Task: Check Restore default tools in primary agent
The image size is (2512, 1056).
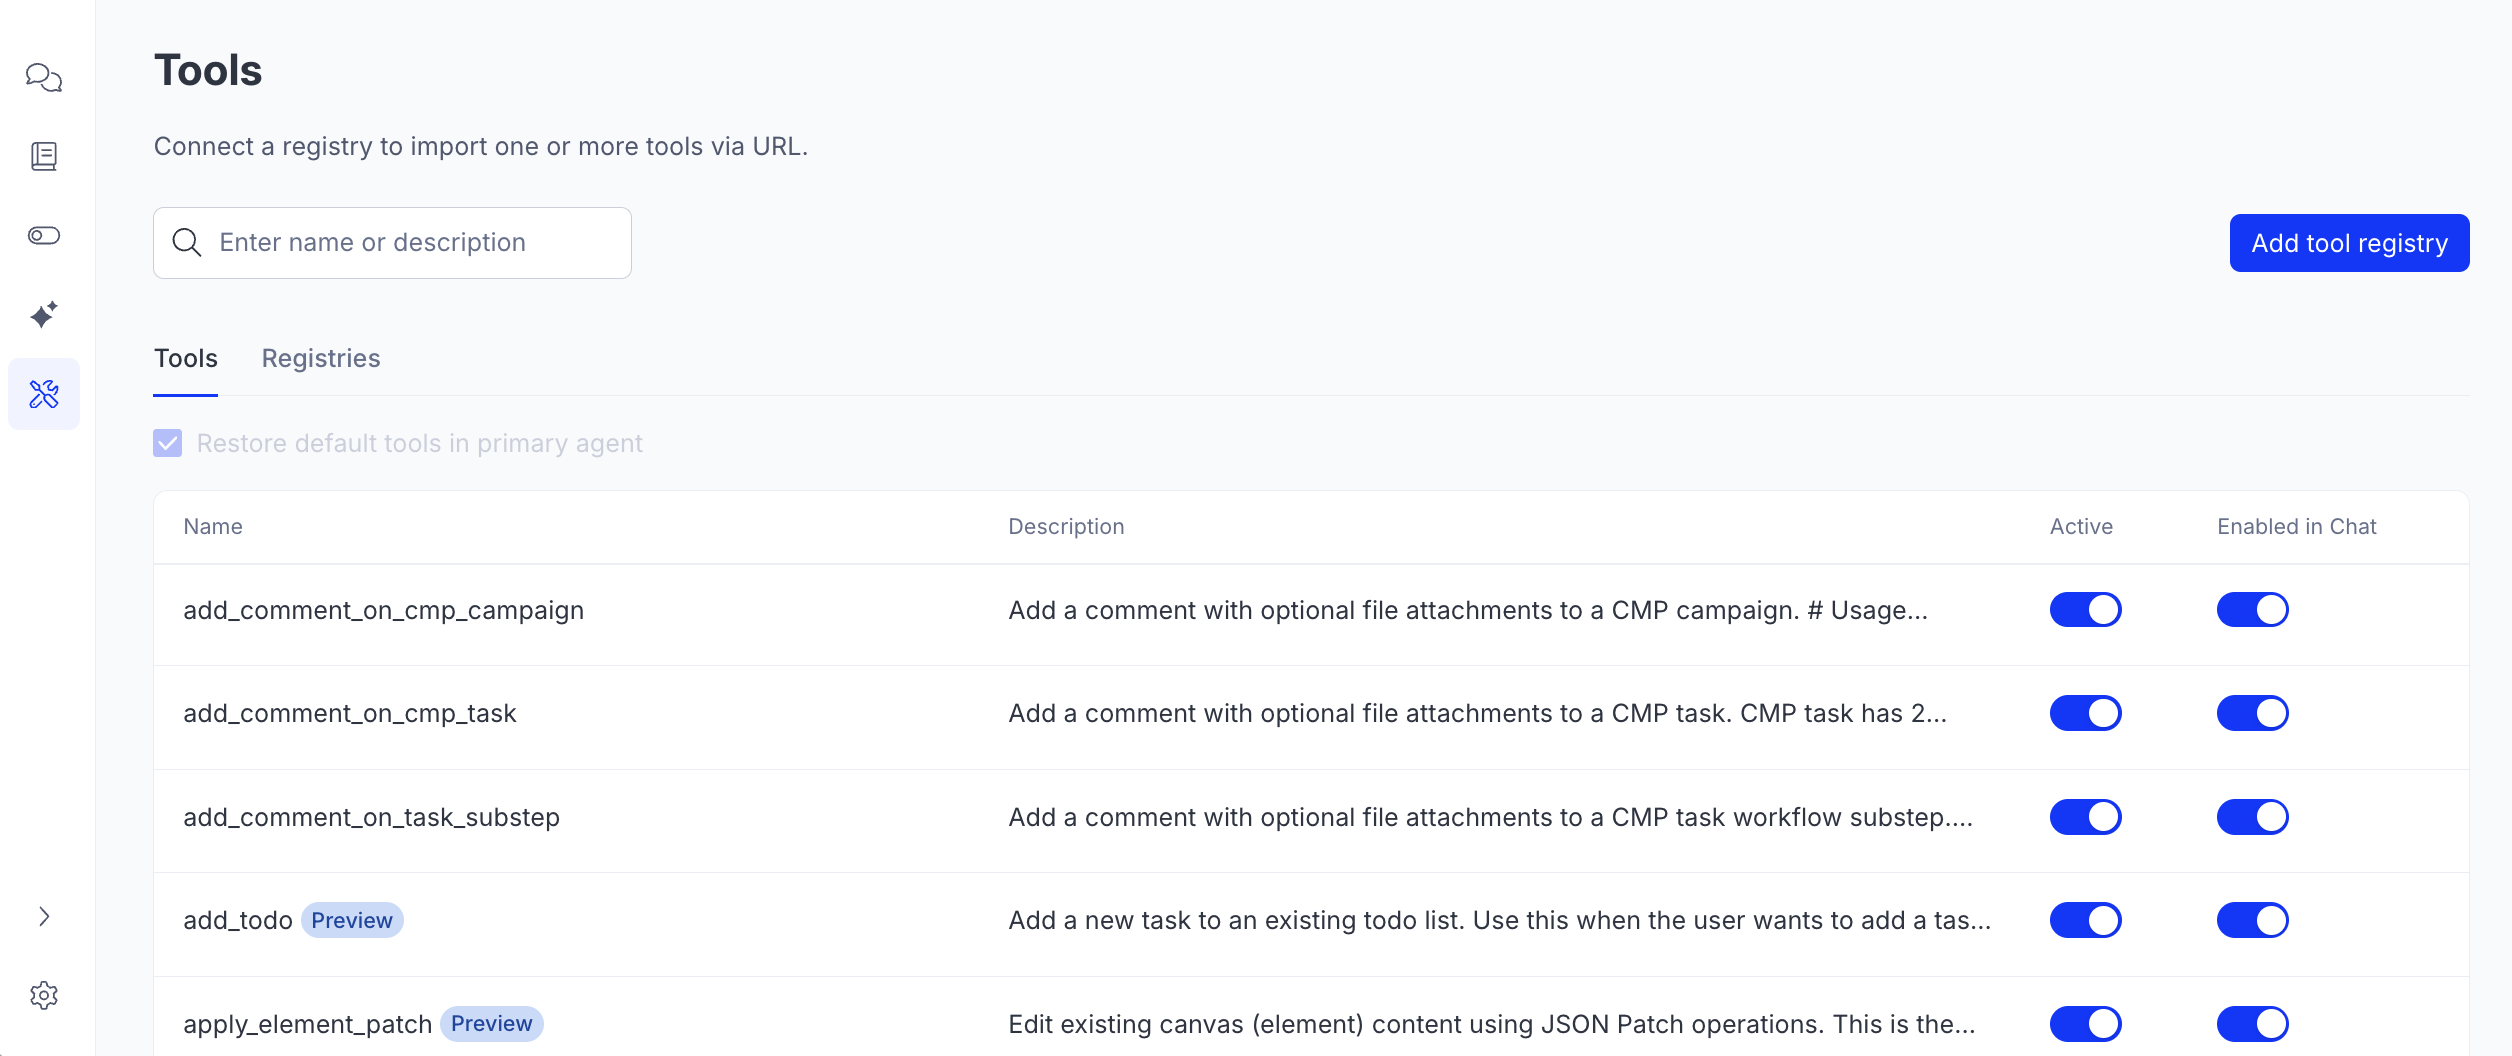Action: [168, 443]
